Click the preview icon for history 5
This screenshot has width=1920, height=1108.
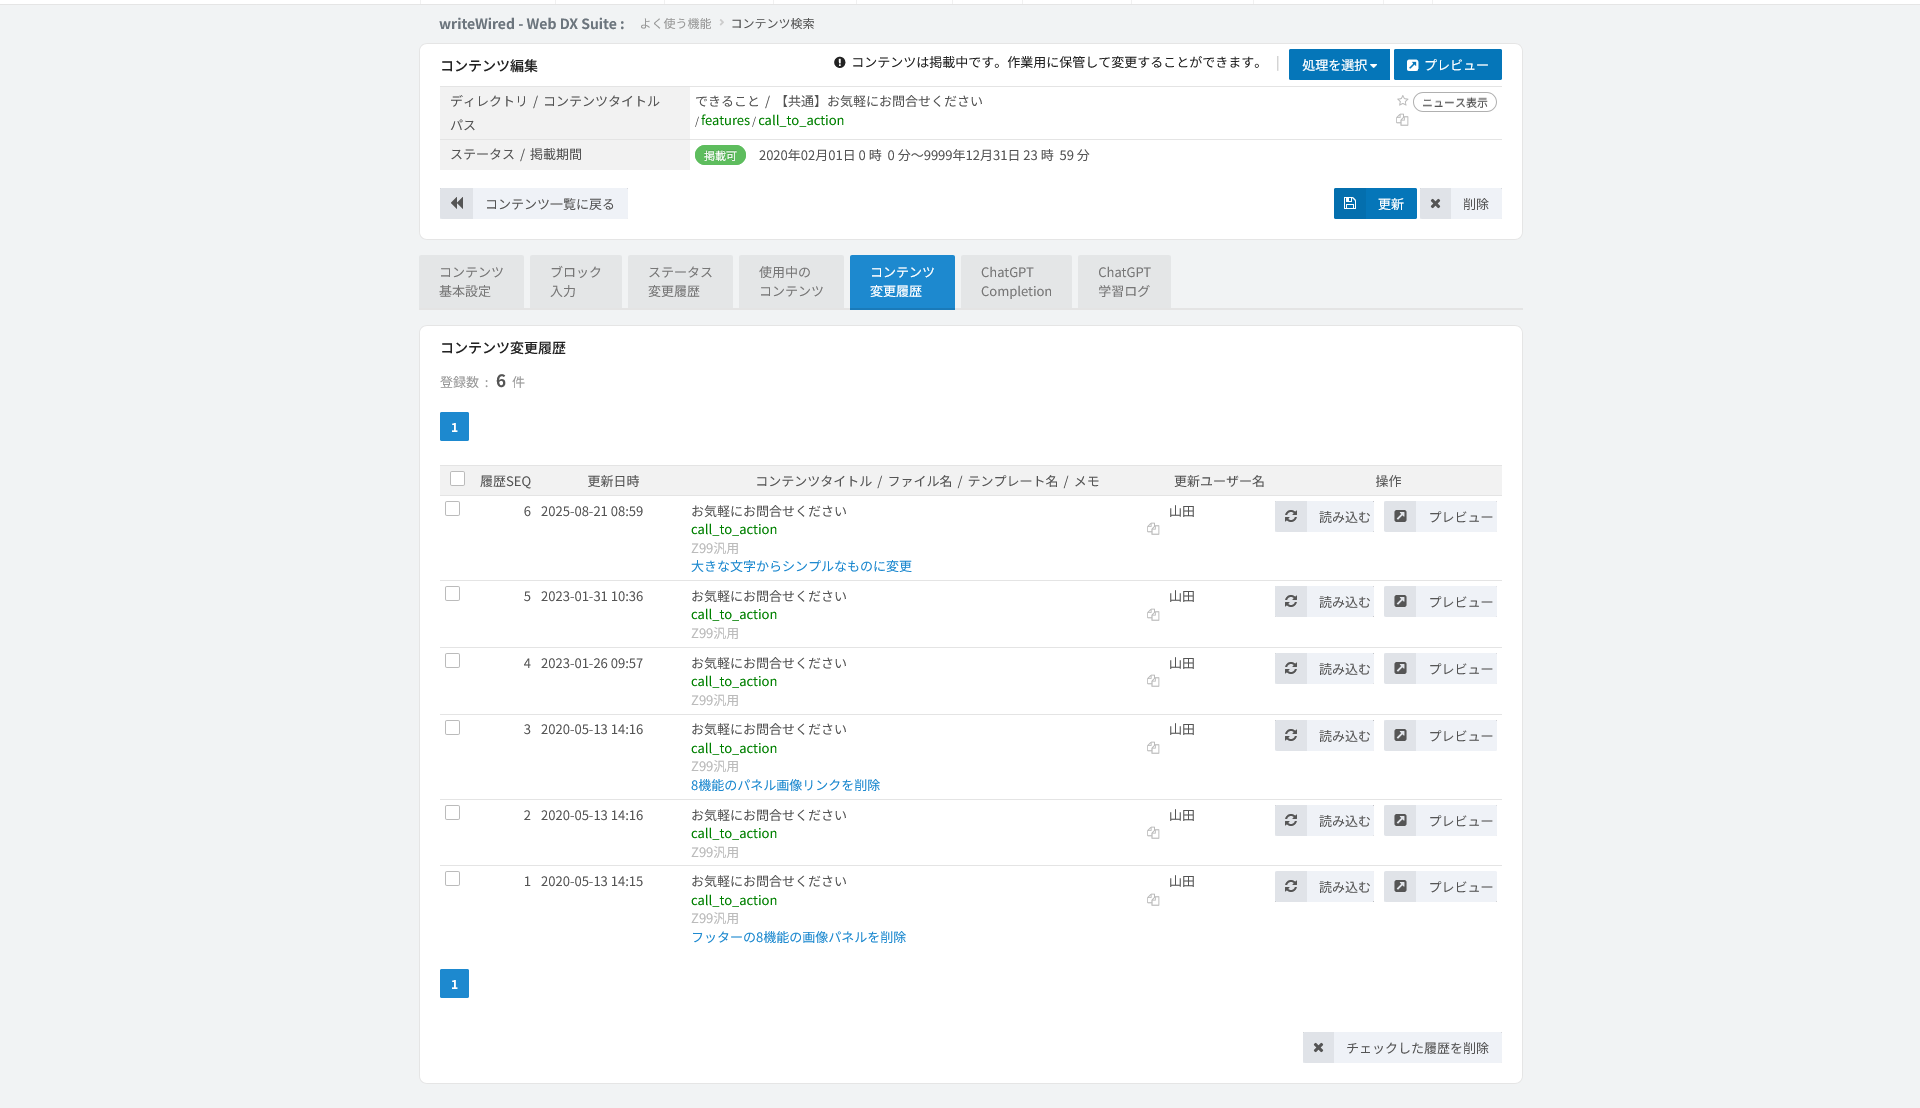click(1400, 602)
